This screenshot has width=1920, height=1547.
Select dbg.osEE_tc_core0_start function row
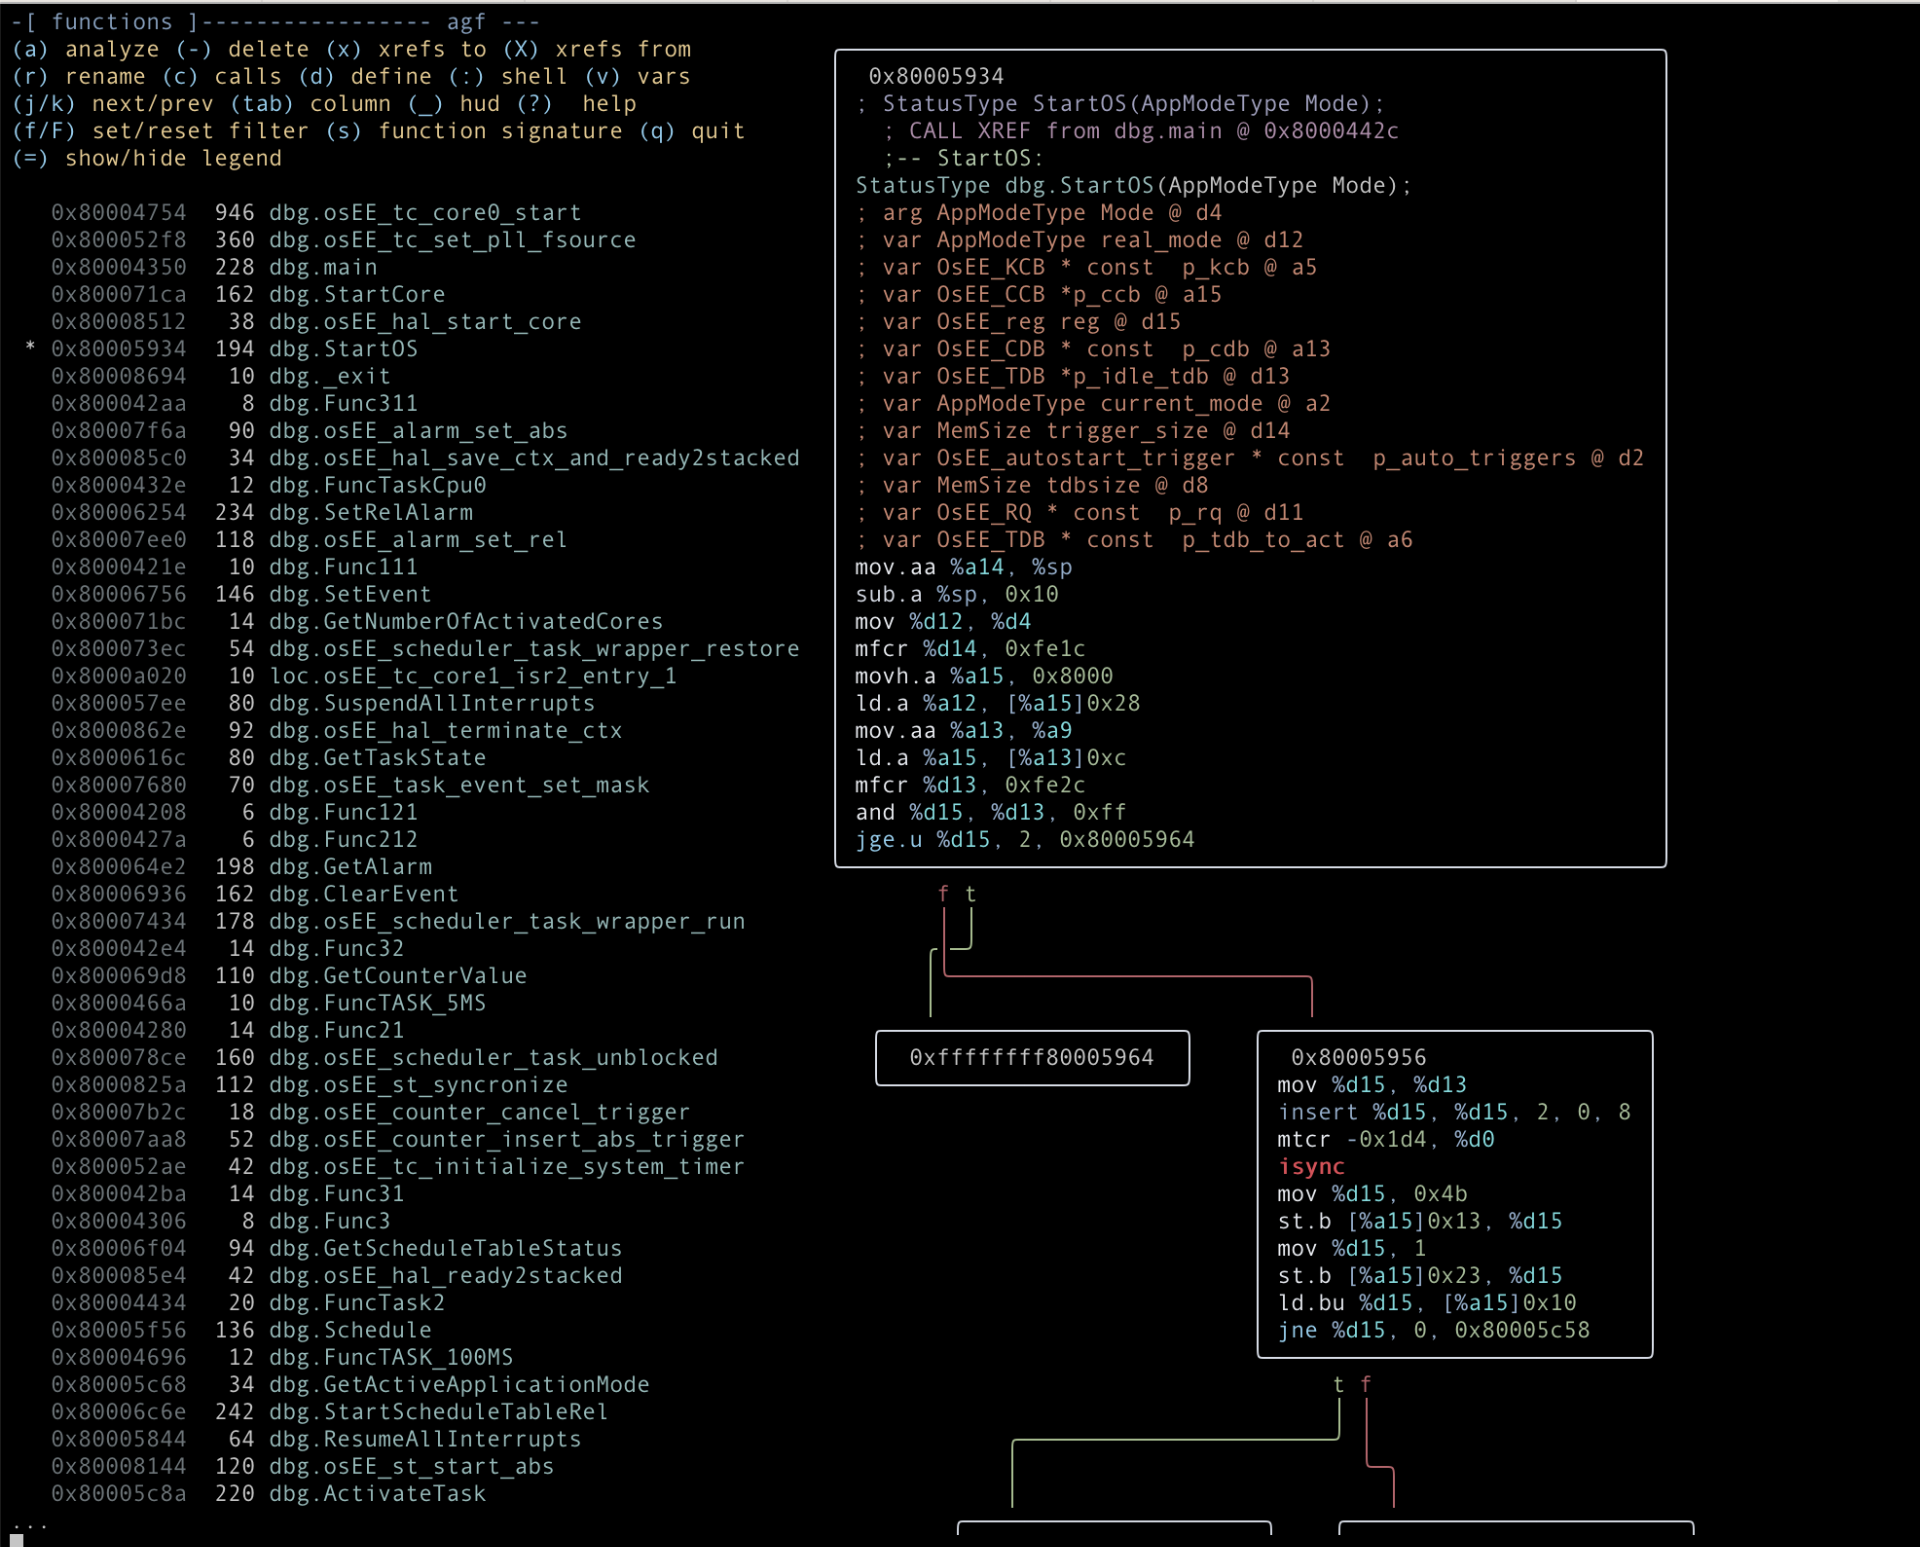click(x=316, y=213)
